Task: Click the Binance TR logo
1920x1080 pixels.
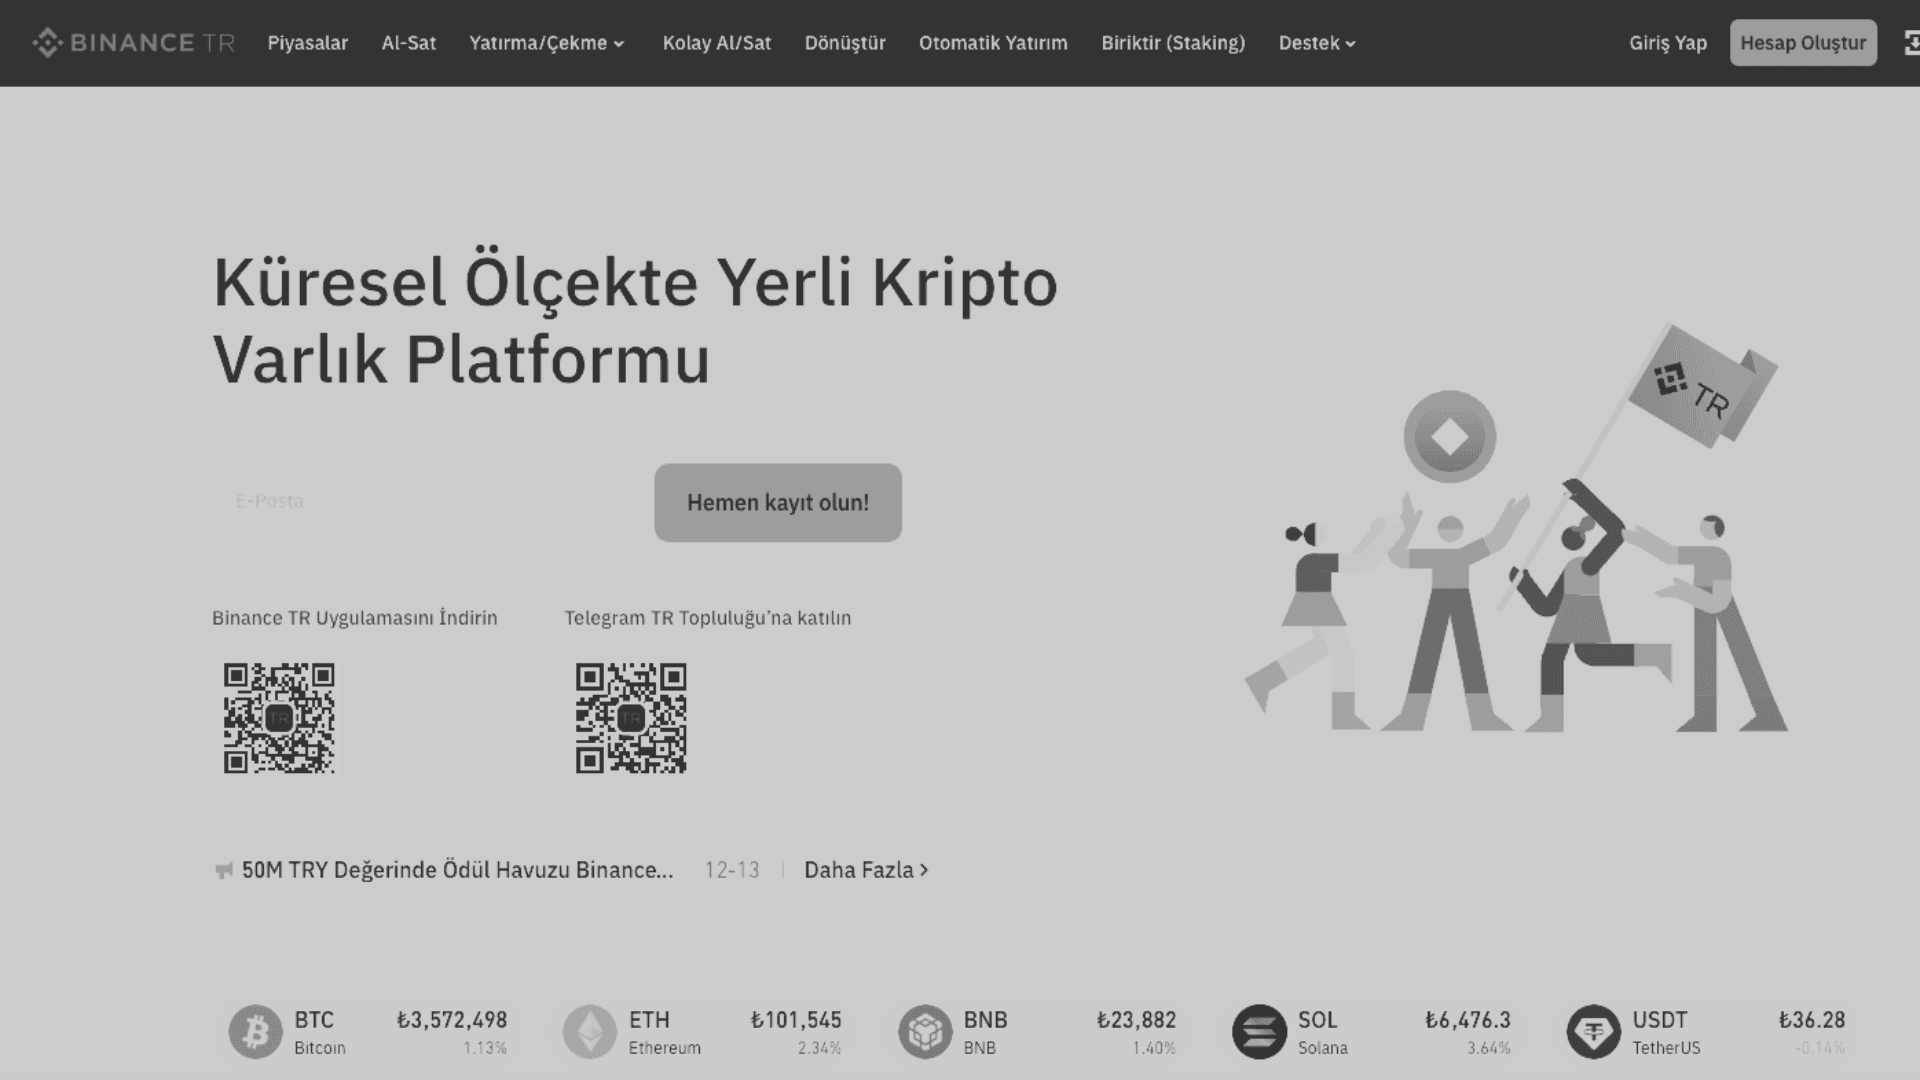Action: tap(134, 43)
